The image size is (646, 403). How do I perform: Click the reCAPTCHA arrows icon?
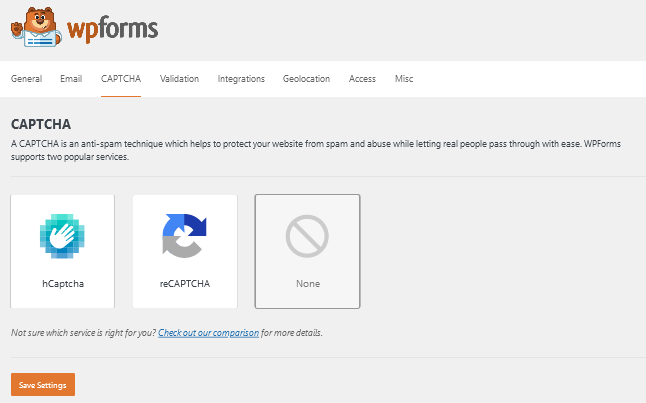(x=184, y=236)
